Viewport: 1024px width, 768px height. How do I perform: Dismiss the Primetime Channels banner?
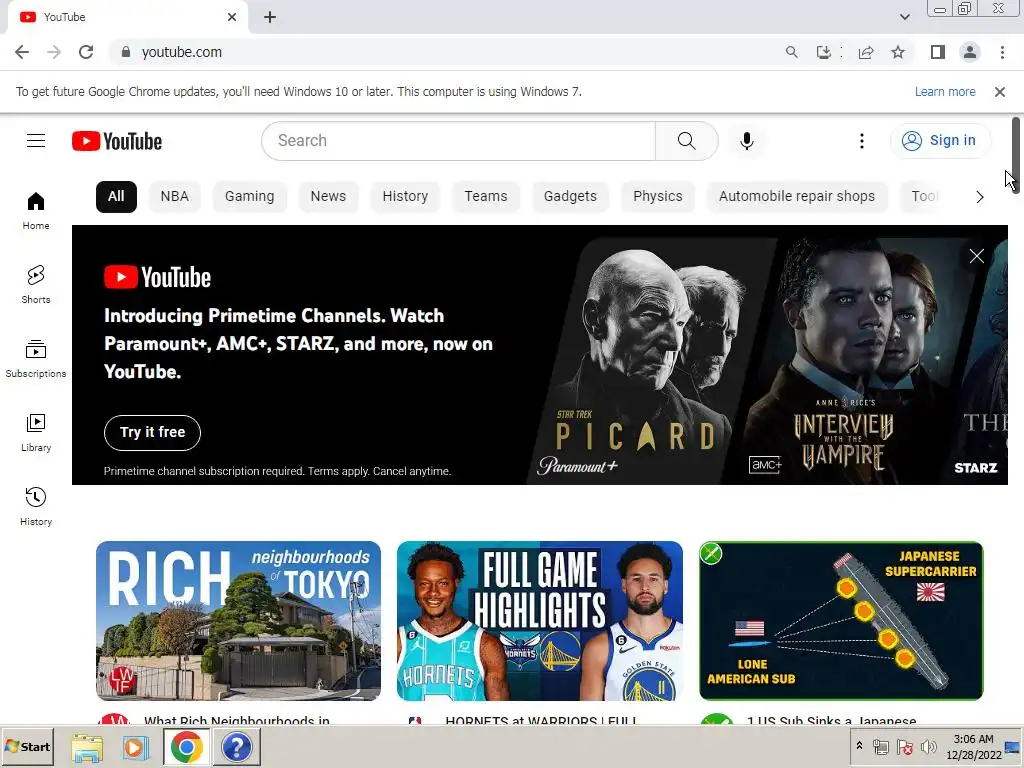tap(976, 256)
